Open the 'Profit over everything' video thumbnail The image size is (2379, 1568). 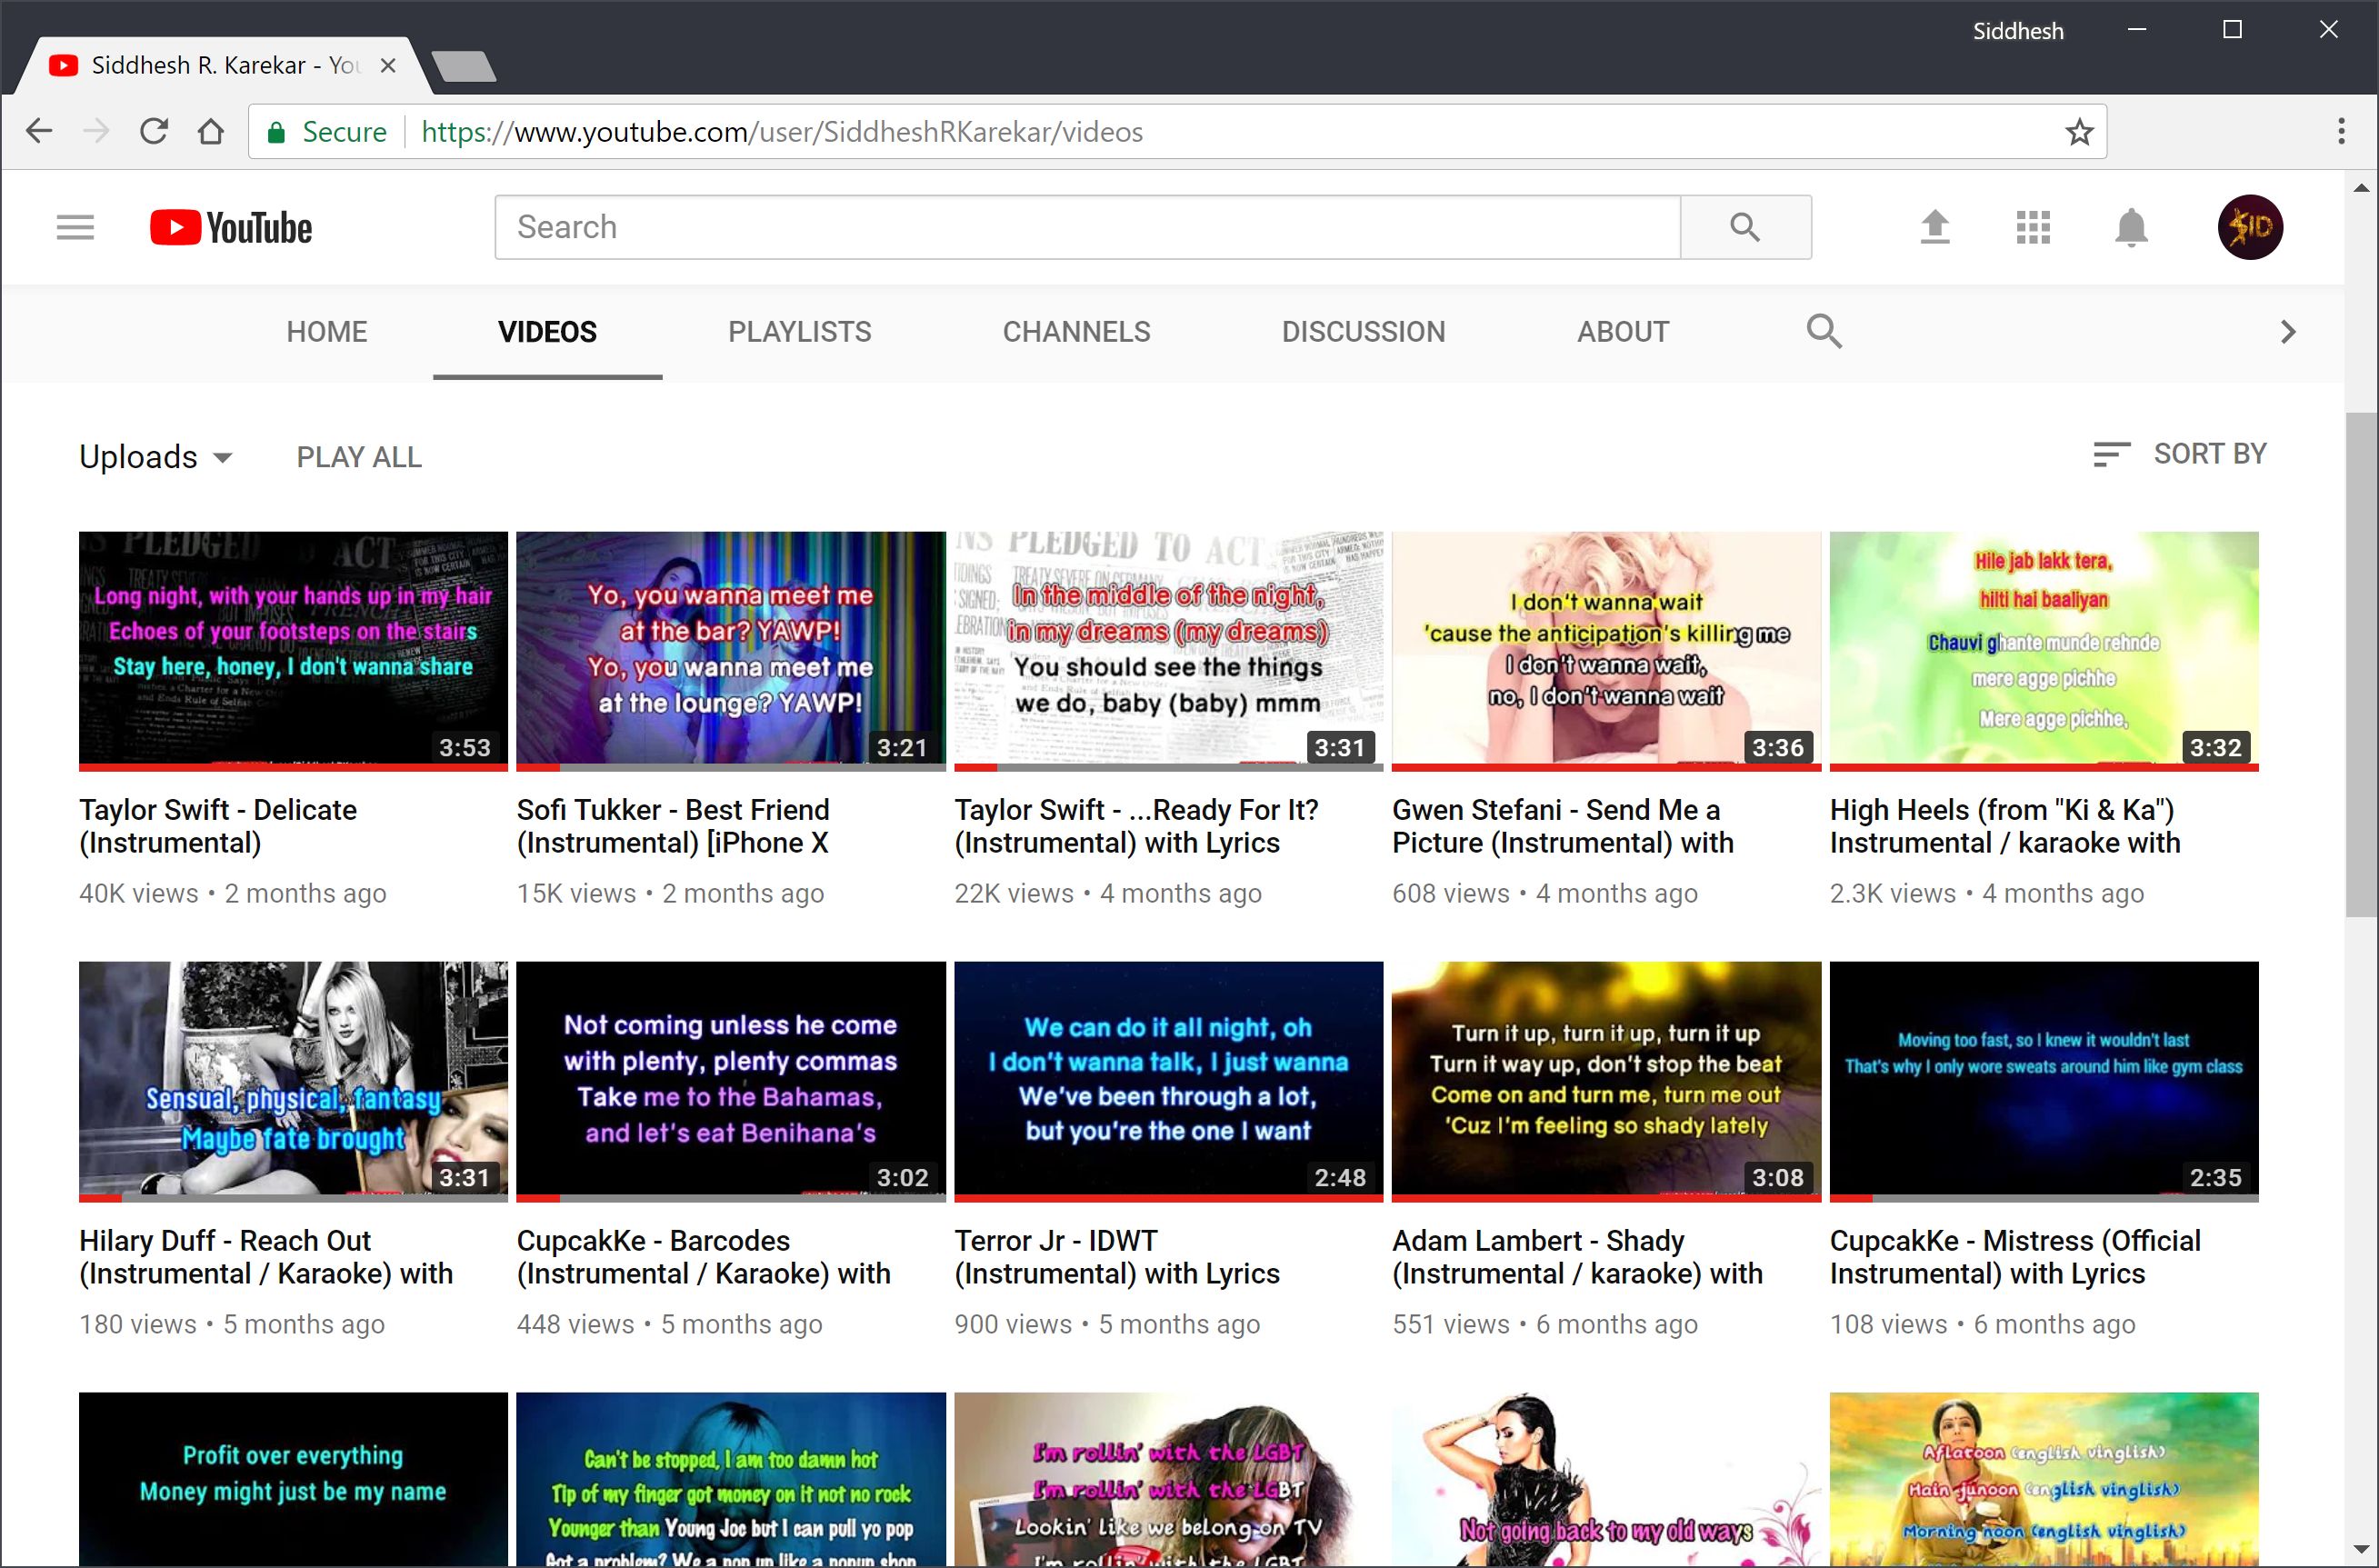click(293, 1479)
